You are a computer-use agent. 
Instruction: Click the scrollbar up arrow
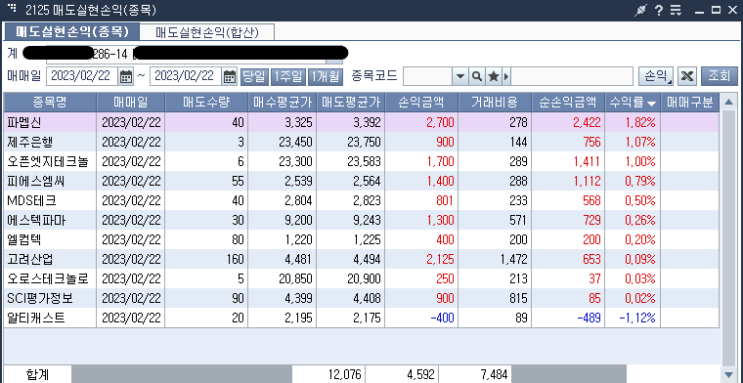[728, 101]
